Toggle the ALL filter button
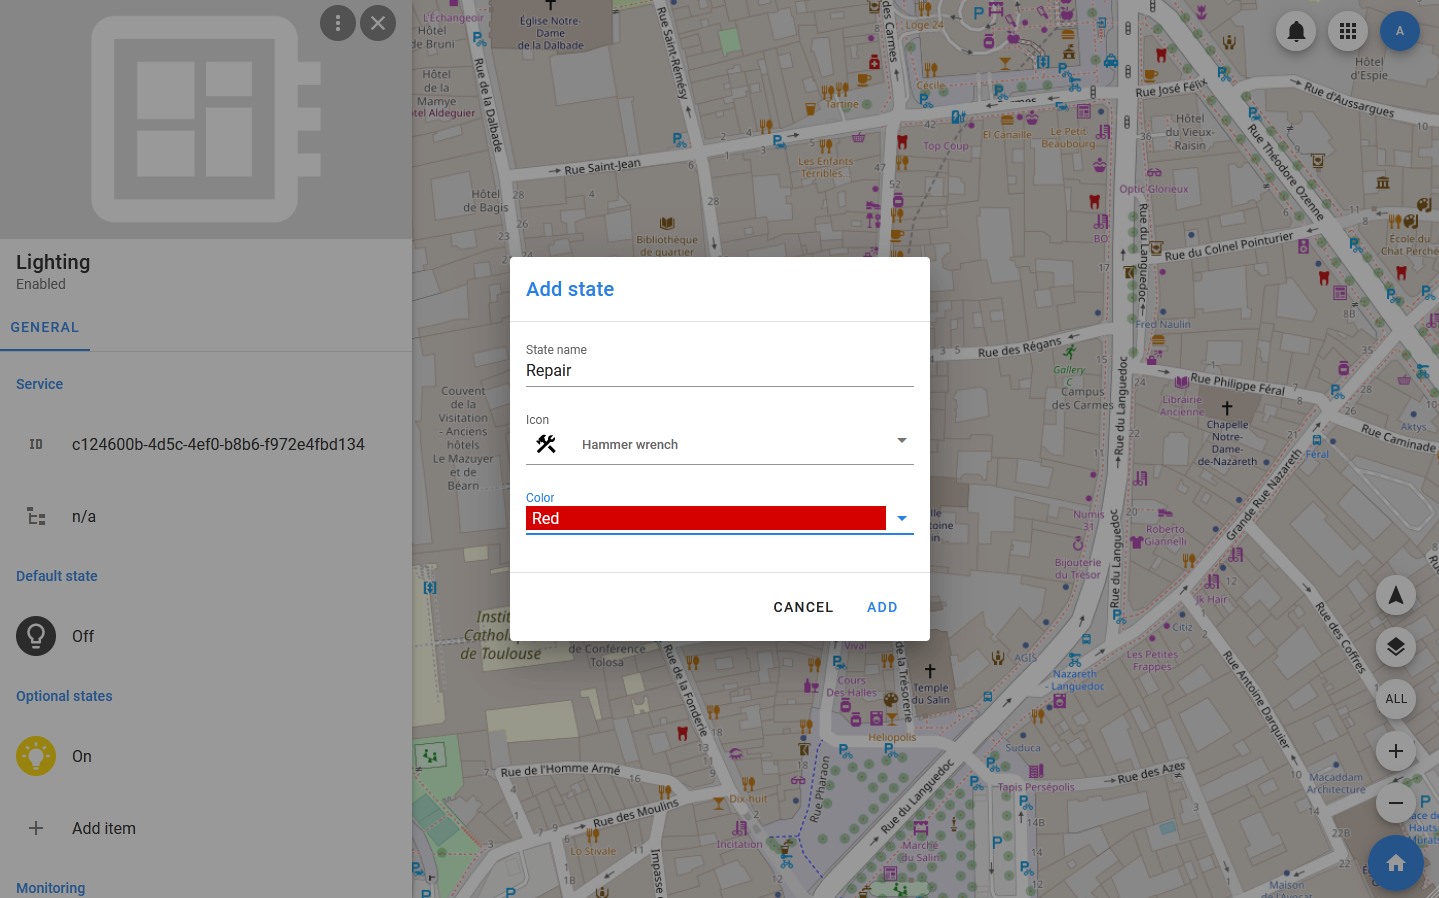 1395,699
